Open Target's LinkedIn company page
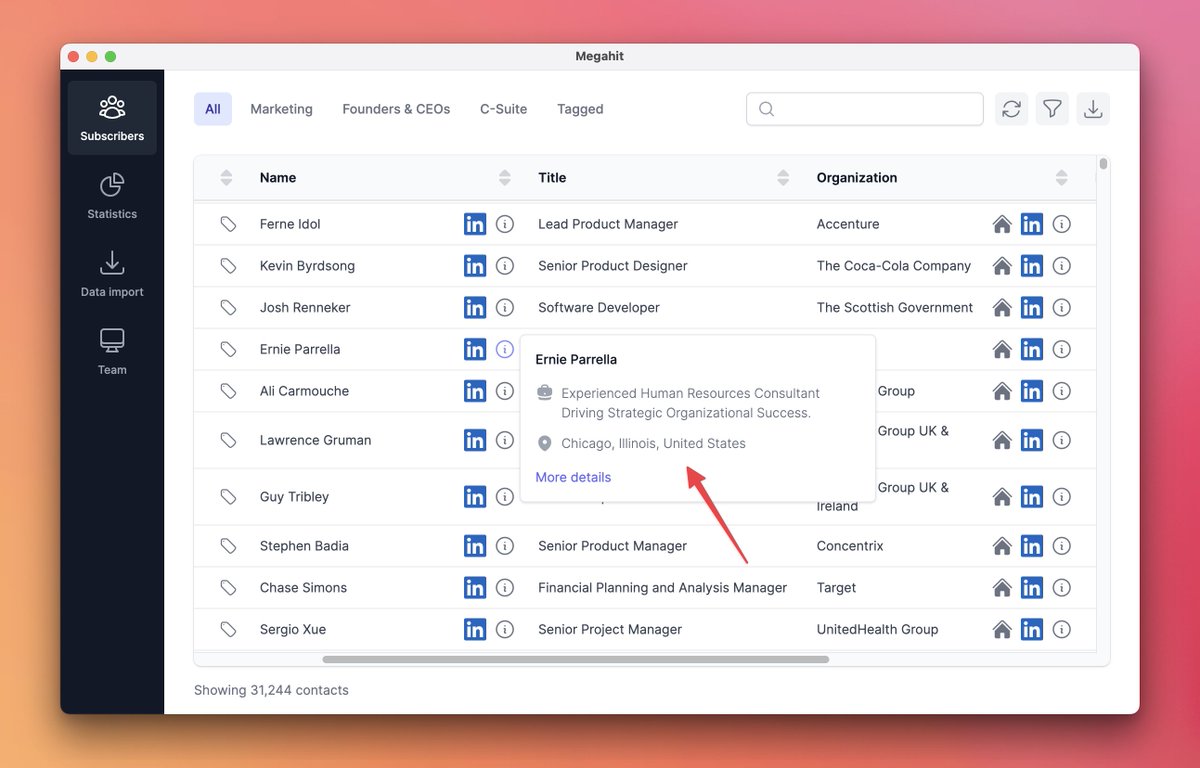Image resolution: width=1200 pixels, height=768 pixels. click(1032, 588)
